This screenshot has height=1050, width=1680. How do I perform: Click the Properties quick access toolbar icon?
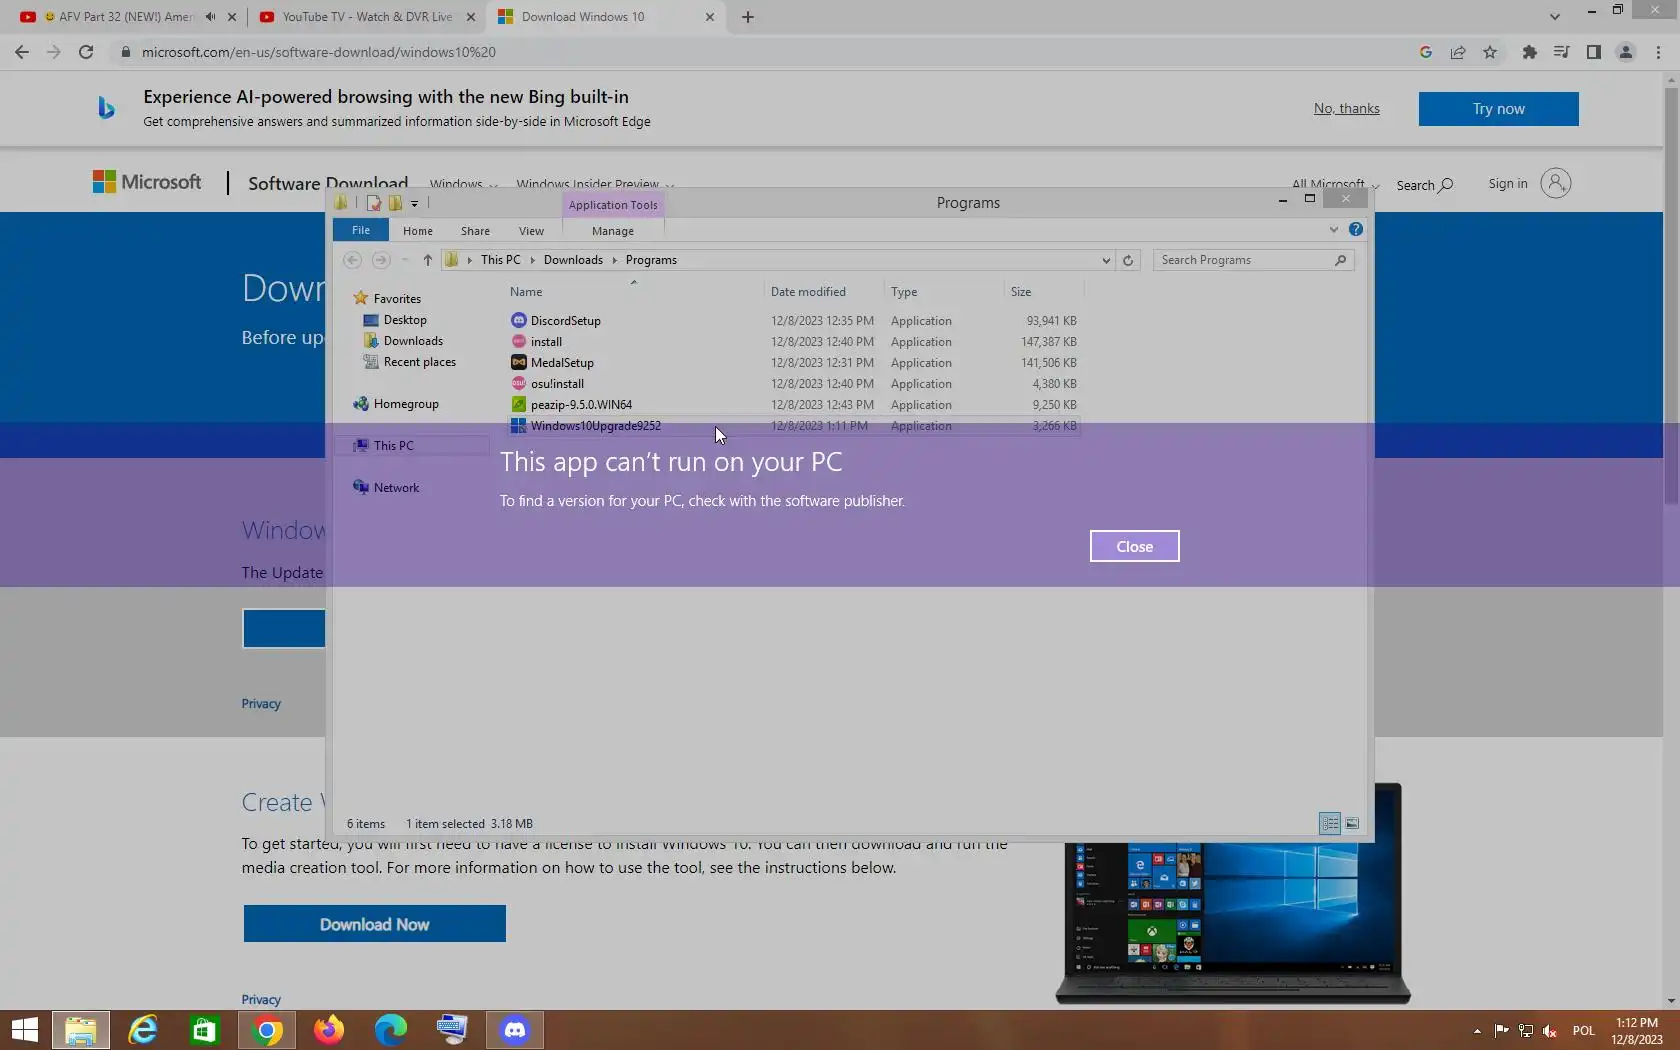[x=374, y=203]
